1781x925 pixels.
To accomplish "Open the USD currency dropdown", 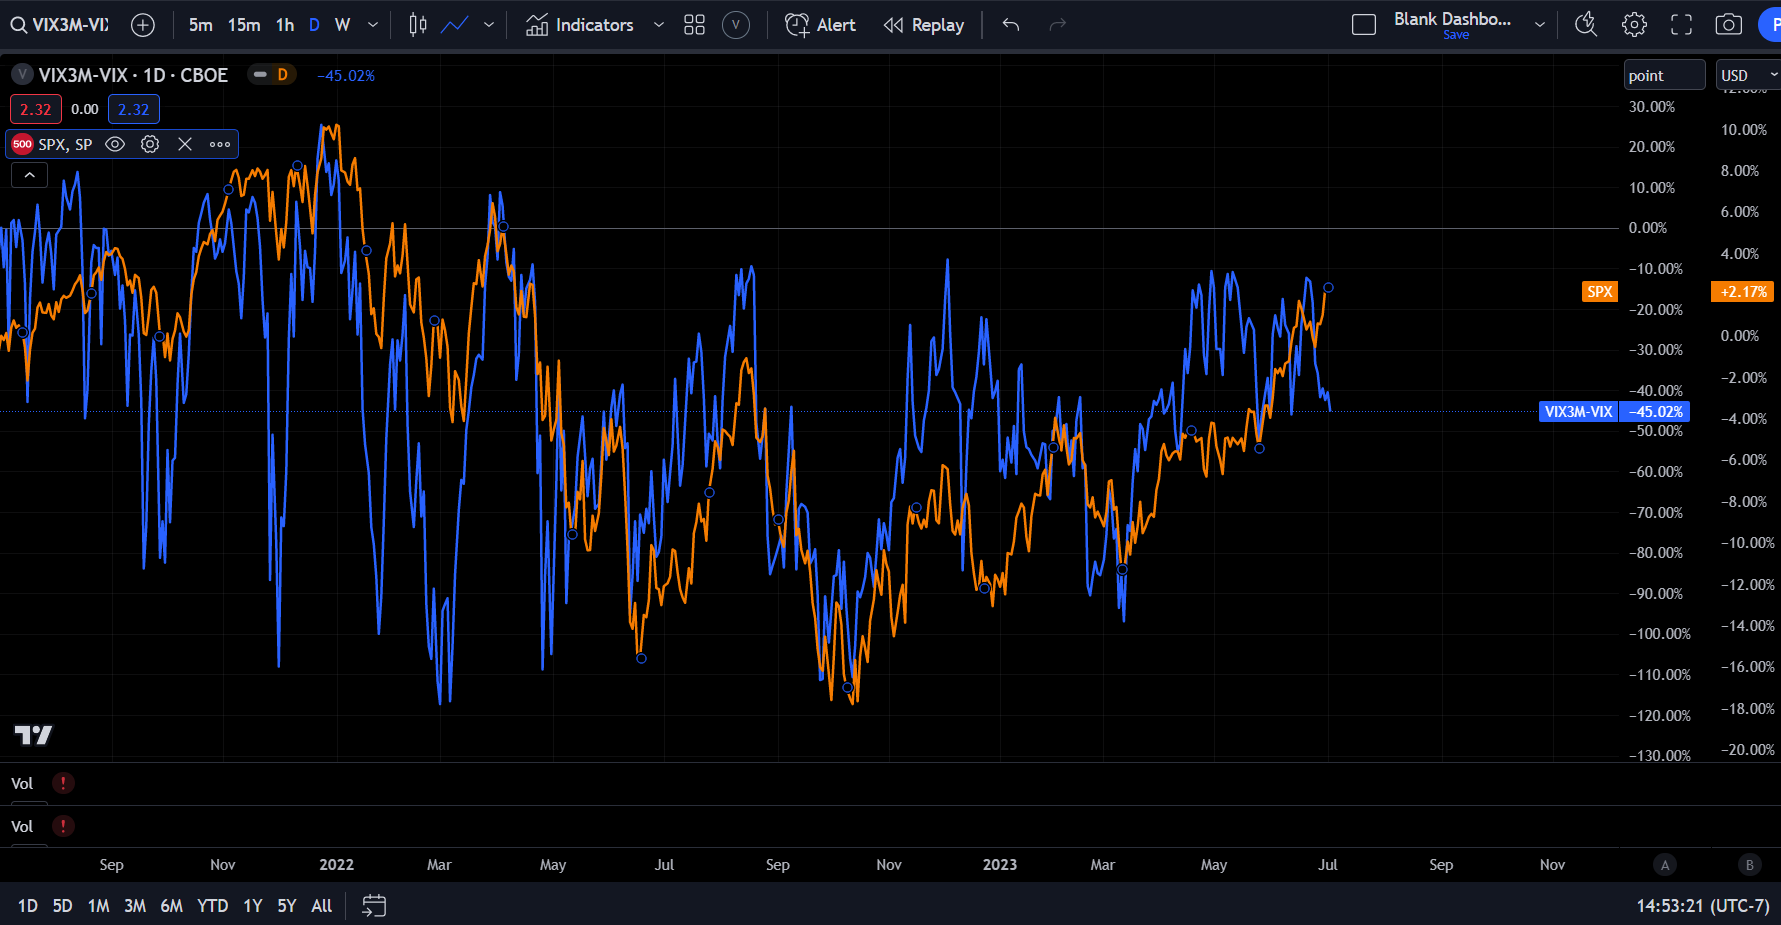I will point(1748,75).
